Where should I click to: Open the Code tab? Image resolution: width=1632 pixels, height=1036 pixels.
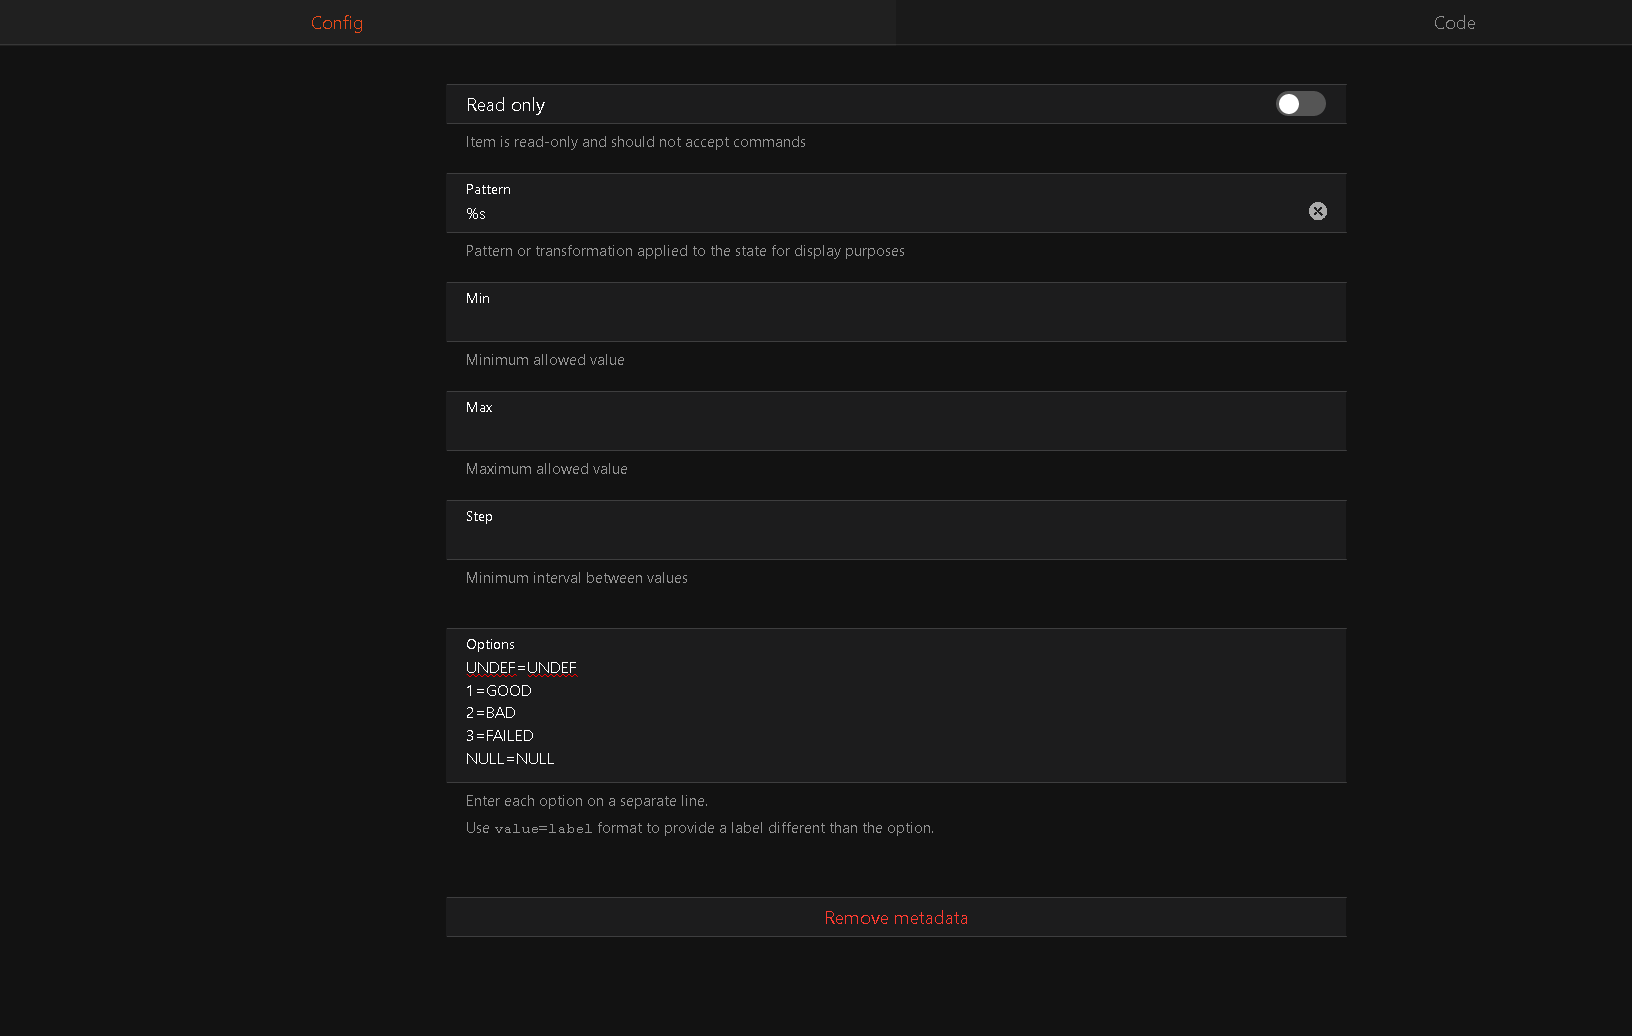tap(1454, 23)
